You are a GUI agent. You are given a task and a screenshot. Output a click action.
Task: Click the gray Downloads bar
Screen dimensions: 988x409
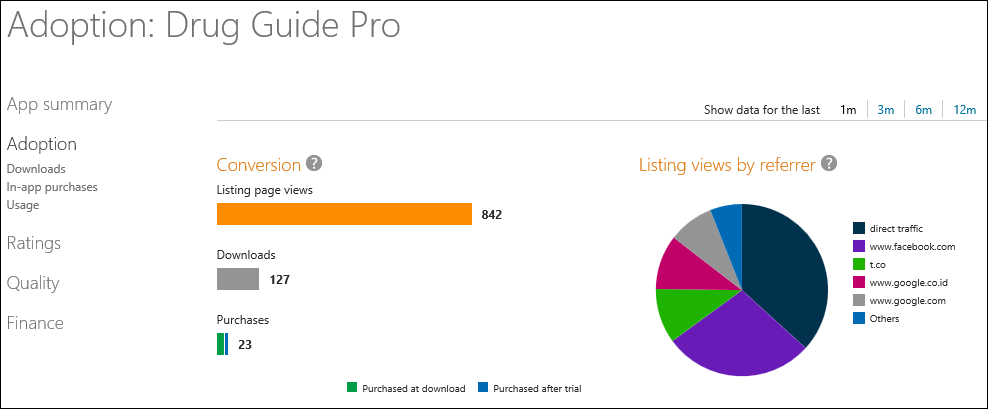(x=238, y=279)
